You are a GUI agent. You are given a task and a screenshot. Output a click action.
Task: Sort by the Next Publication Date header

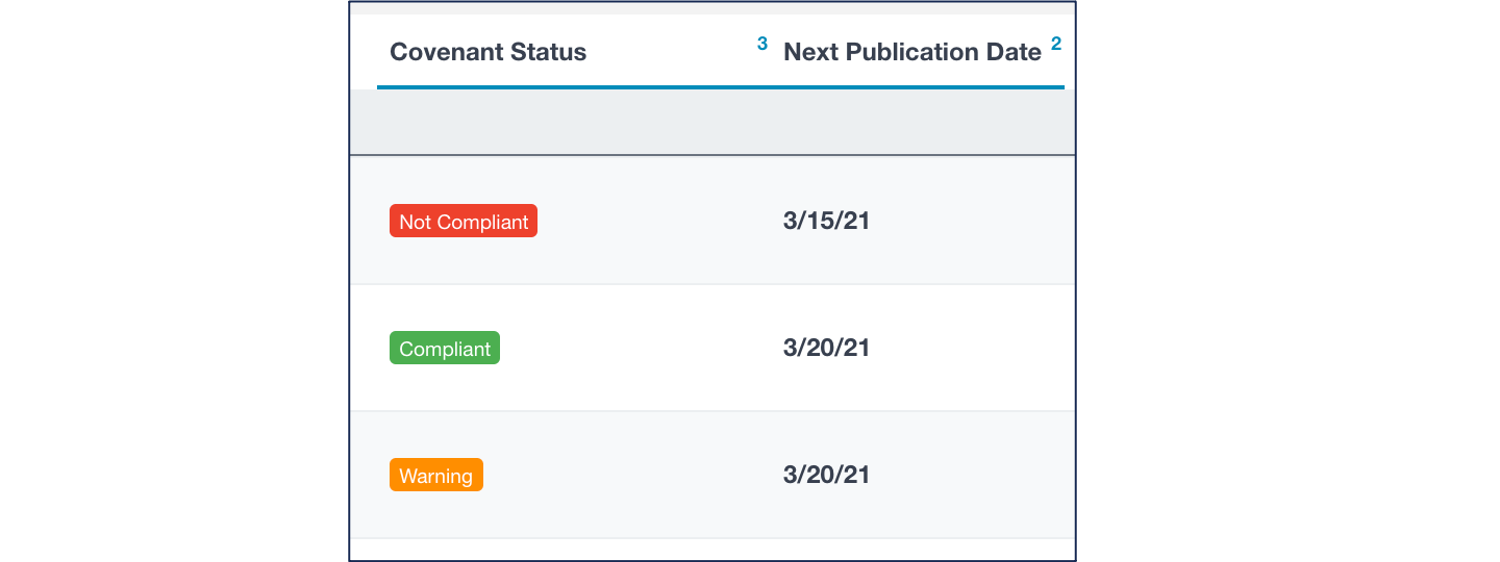pos(911,52)
